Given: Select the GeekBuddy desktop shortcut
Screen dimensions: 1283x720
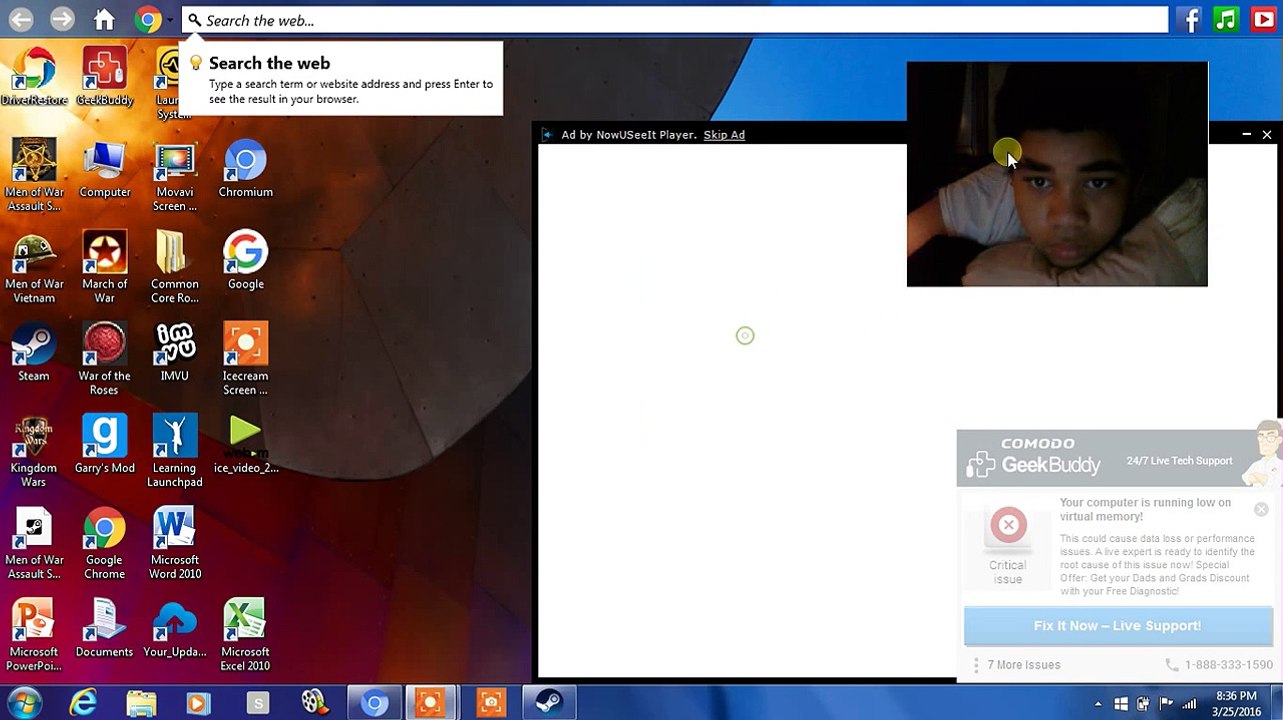Looking at the screenshot, I should pyautogui.click(x=104, y=76).
